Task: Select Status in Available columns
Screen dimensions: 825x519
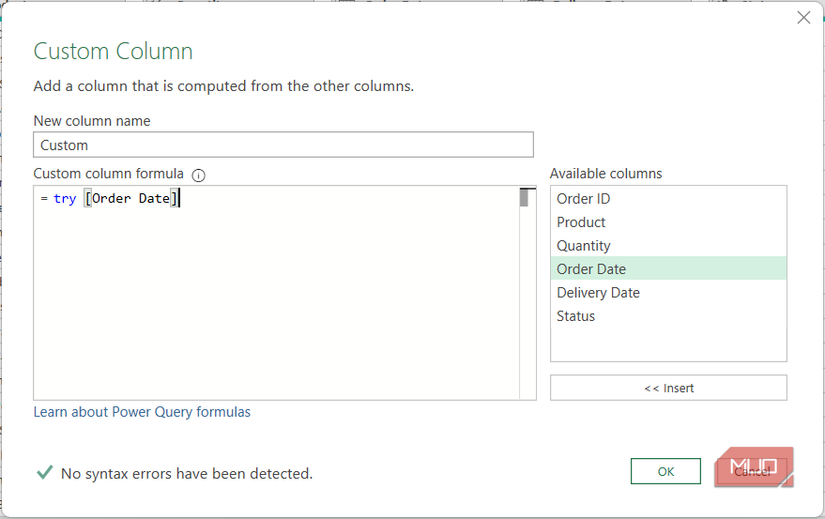Action: click(x=576, y=316)
